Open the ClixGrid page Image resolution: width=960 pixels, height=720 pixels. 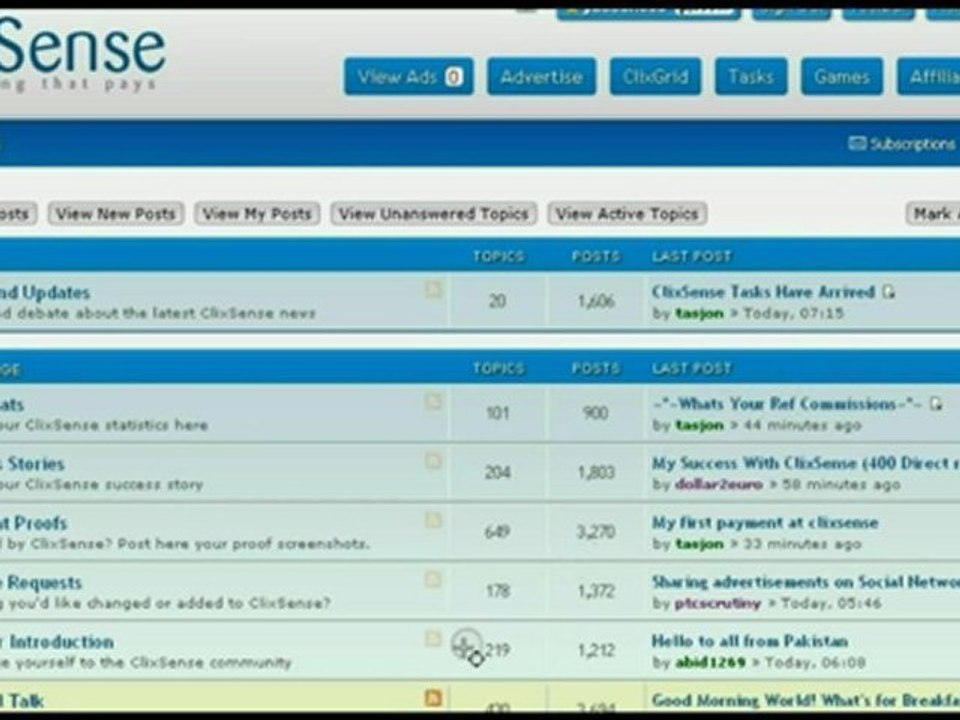[655, 77]
